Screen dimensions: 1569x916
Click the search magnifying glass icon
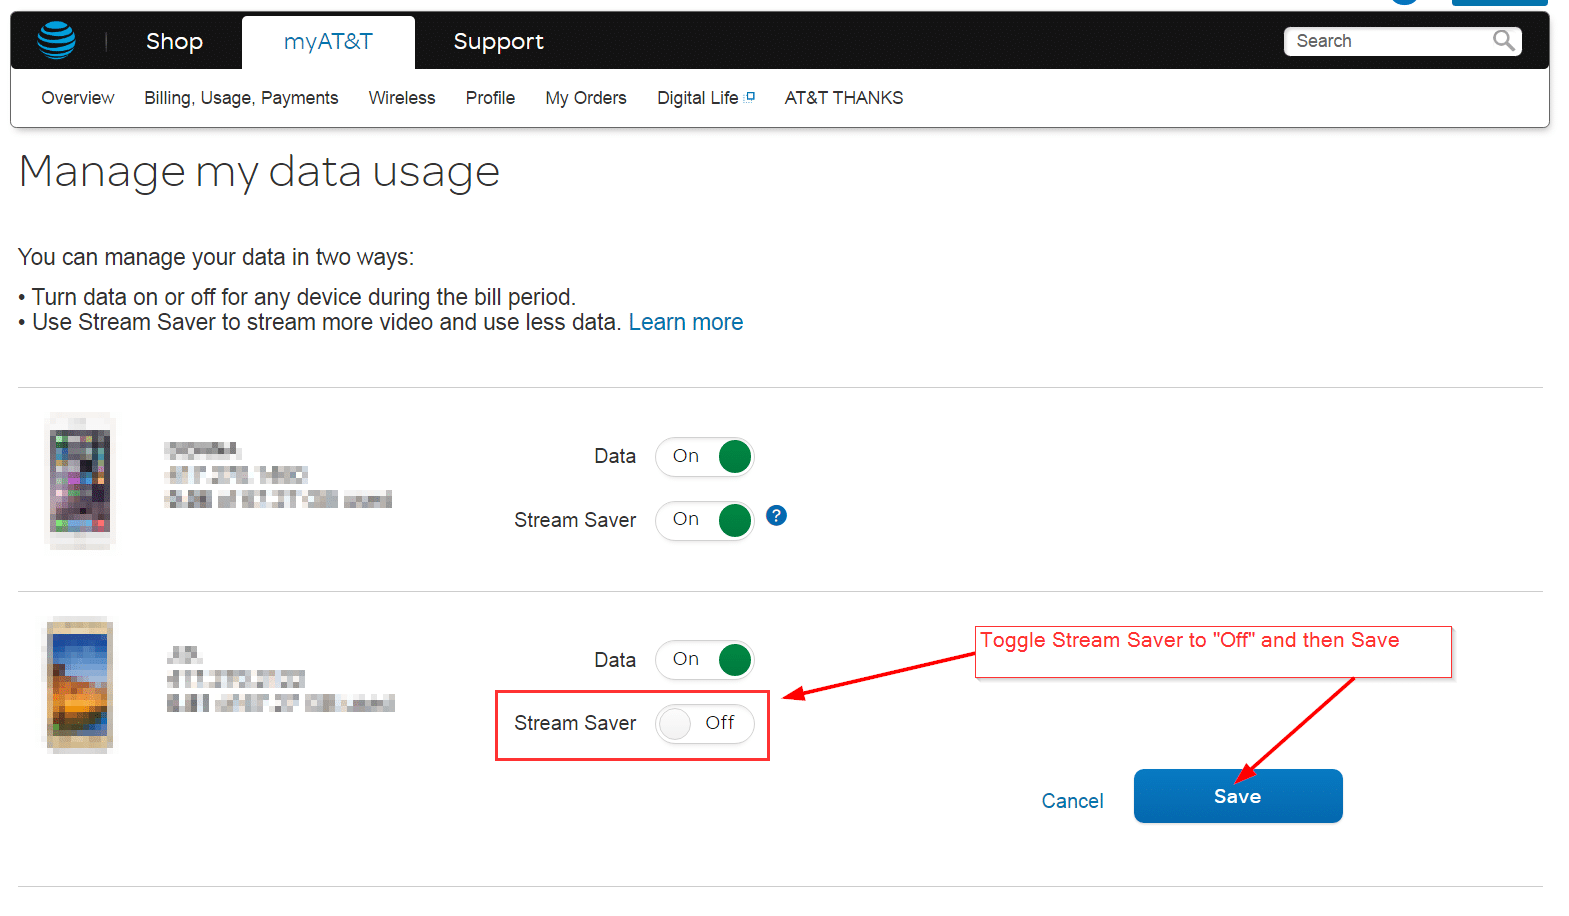[x=1503, y=40]
